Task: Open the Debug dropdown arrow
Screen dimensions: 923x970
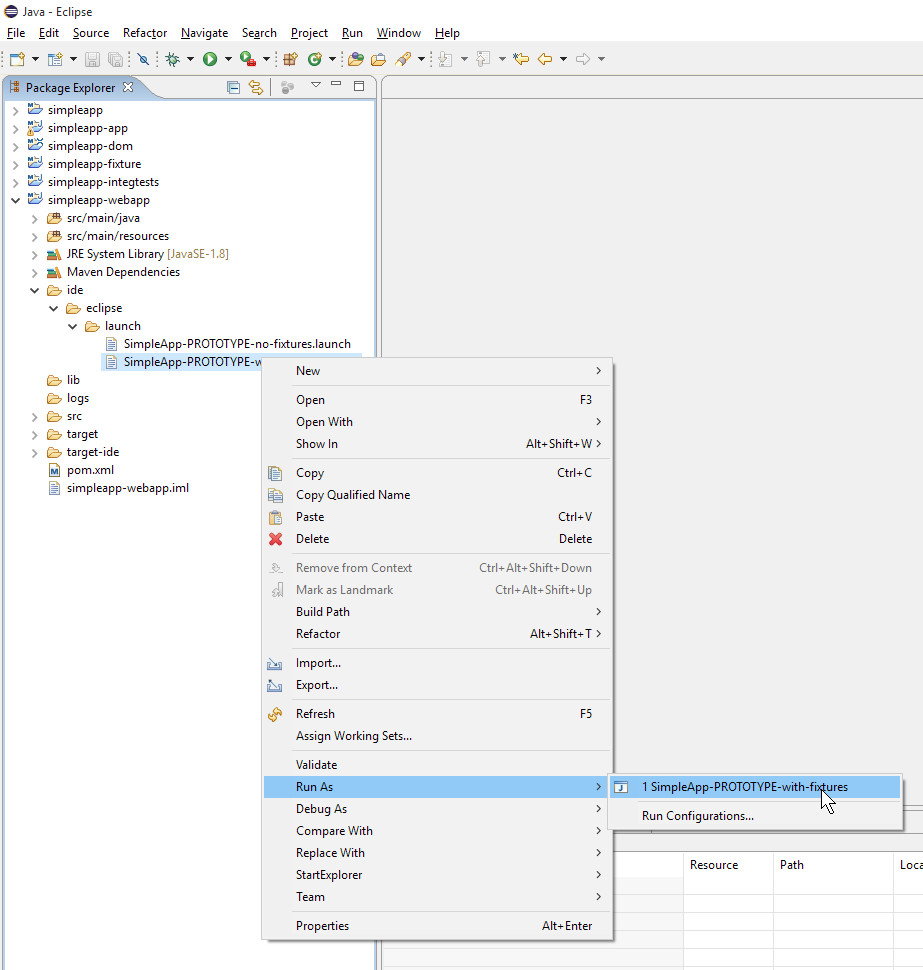Action: pos(191,59)
